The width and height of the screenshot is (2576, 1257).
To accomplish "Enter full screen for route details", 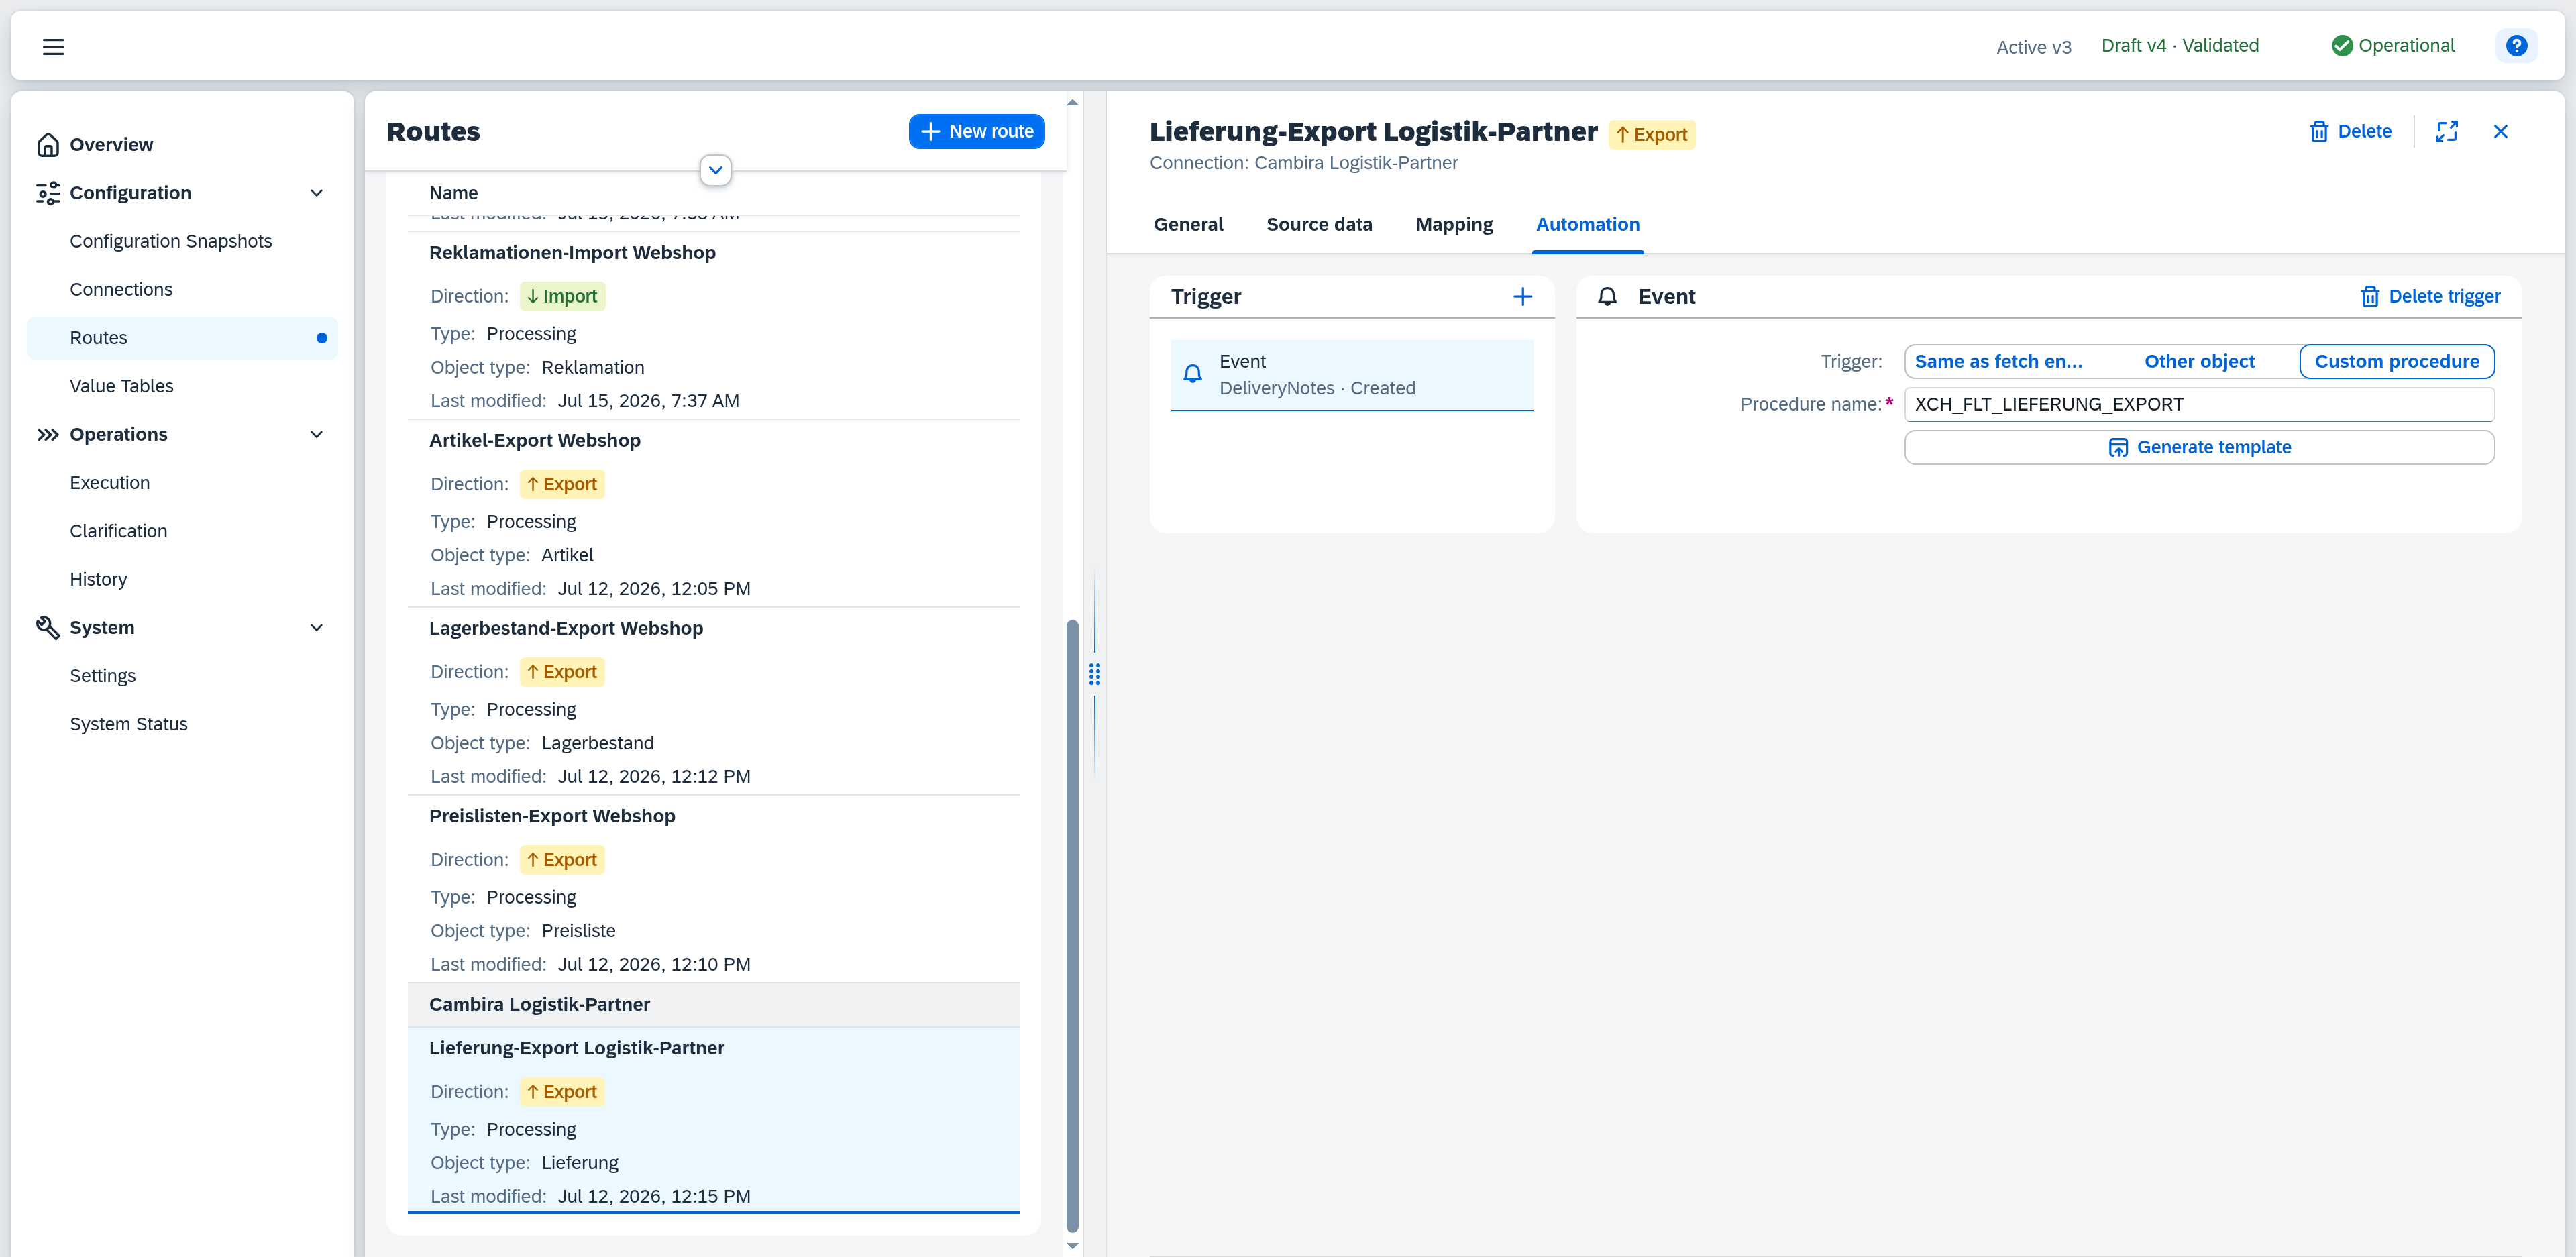I will [2446, 132].
